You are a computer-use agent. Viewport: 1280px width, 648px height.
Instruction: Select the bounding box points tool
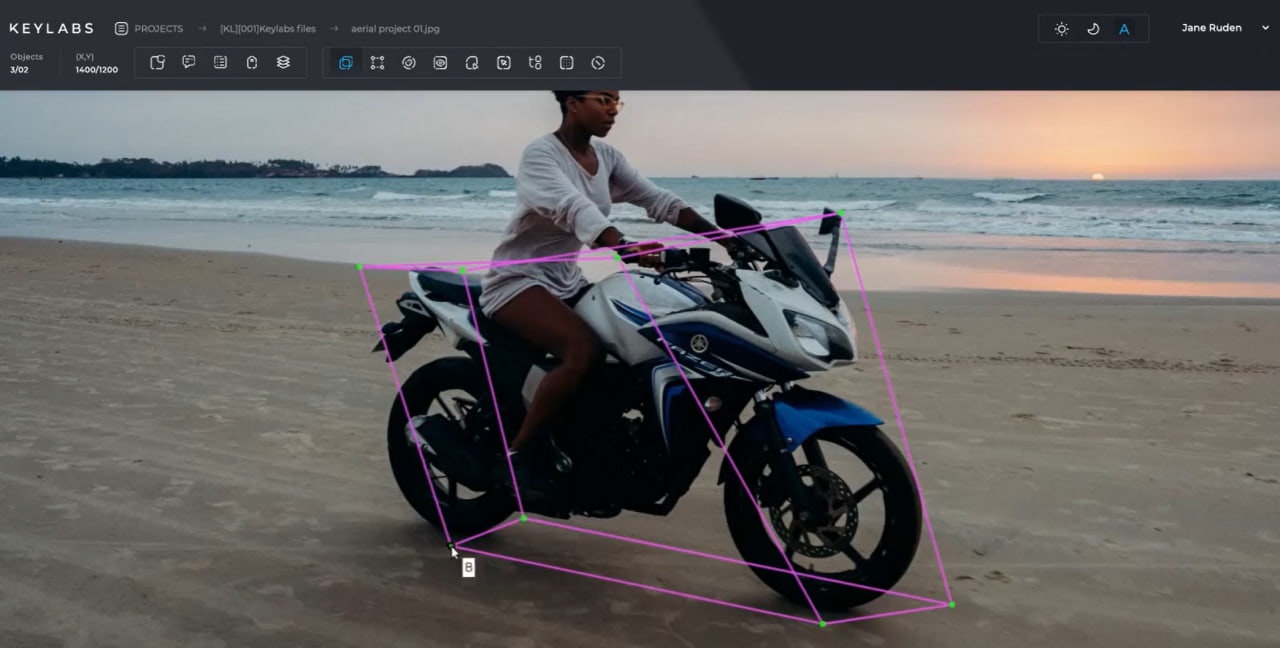[x=377, y=62]
